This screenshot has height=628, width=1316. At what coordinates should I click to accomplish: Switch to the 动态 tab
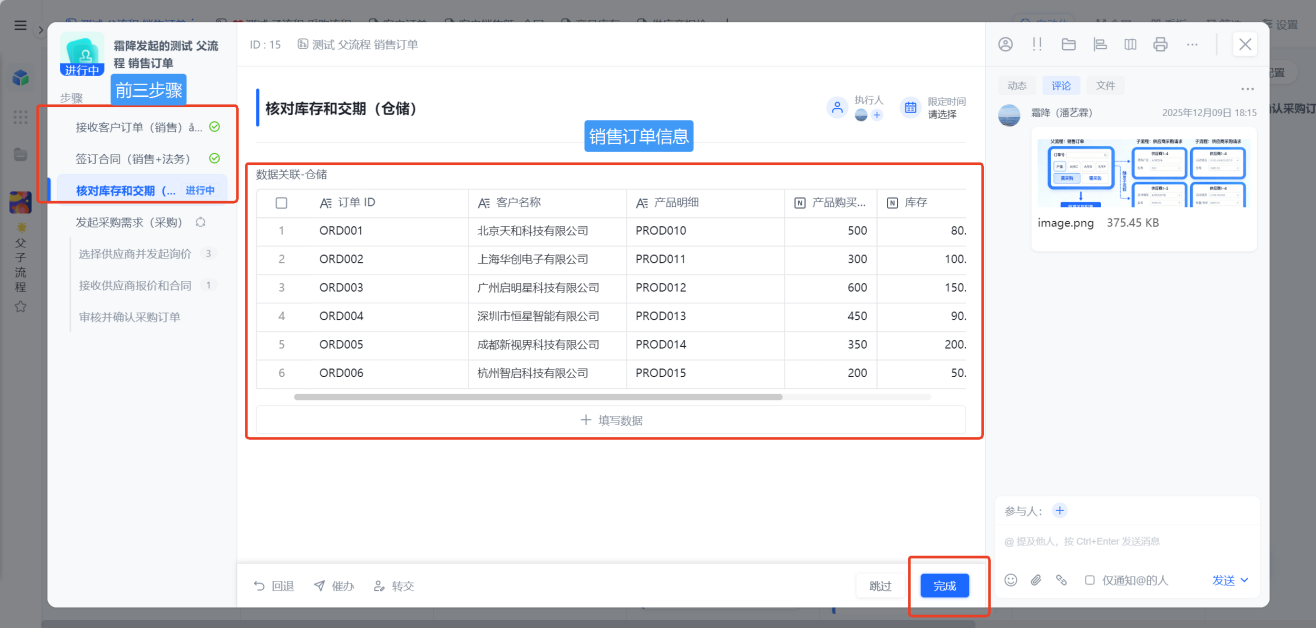[x=1017, y=86]
